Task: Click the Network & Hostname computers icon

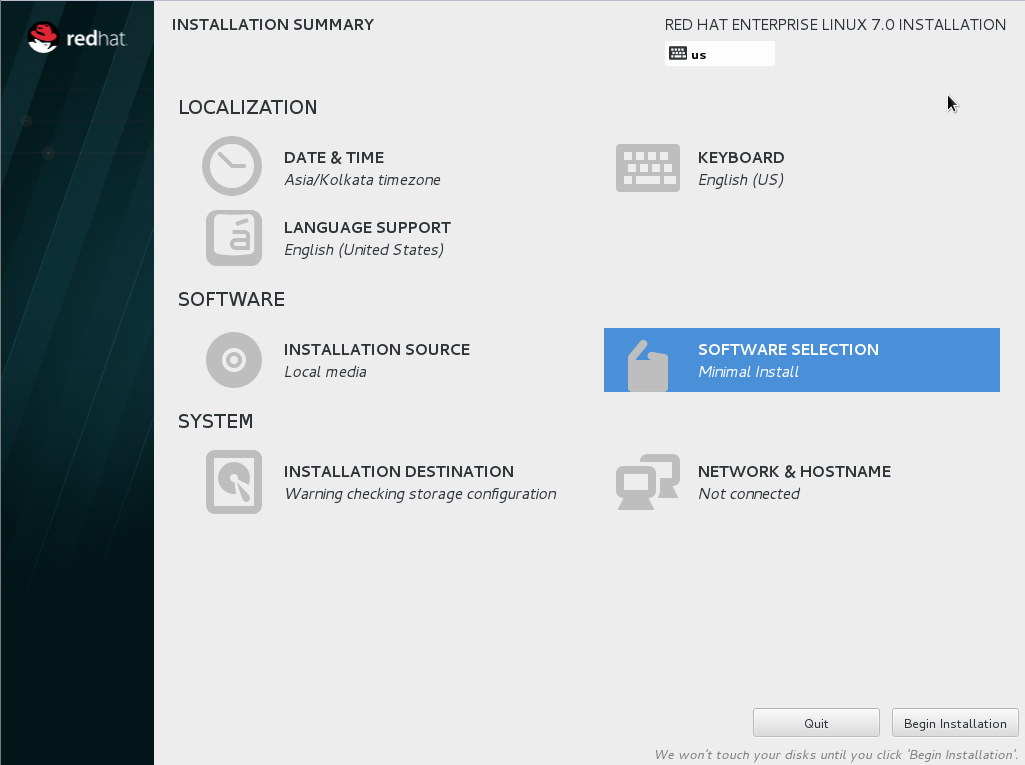Action: coord(648,482)
